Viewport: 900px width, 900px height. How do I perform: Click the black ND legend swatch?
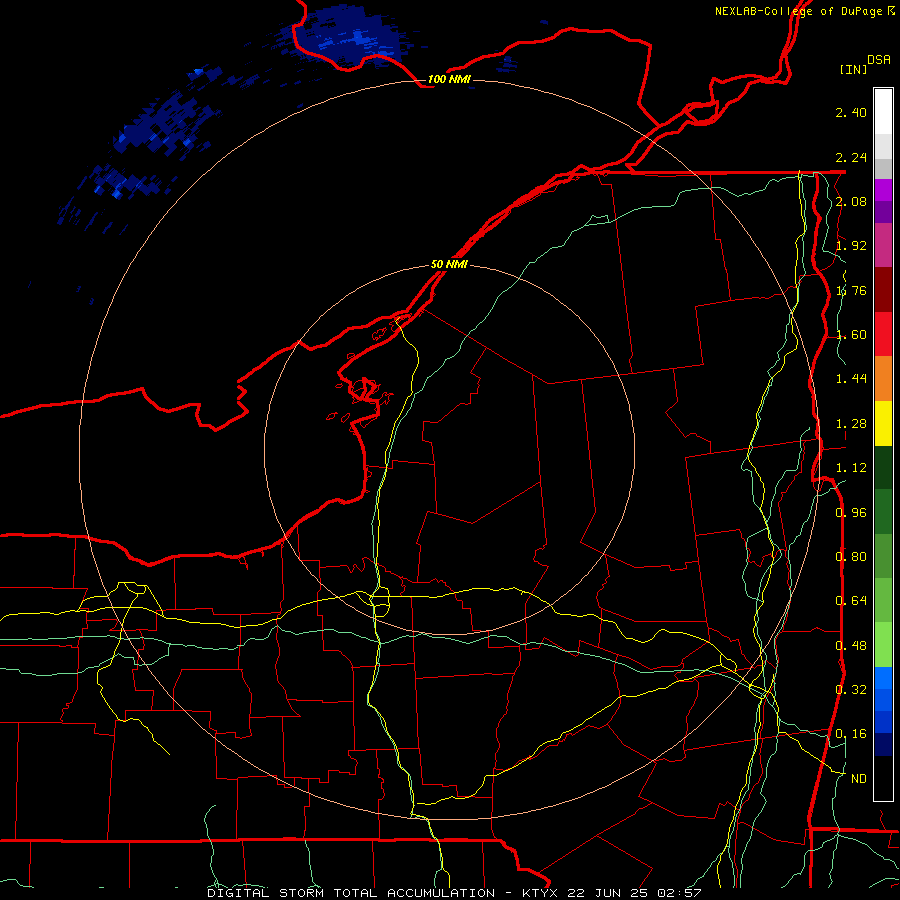pos(883,778)
